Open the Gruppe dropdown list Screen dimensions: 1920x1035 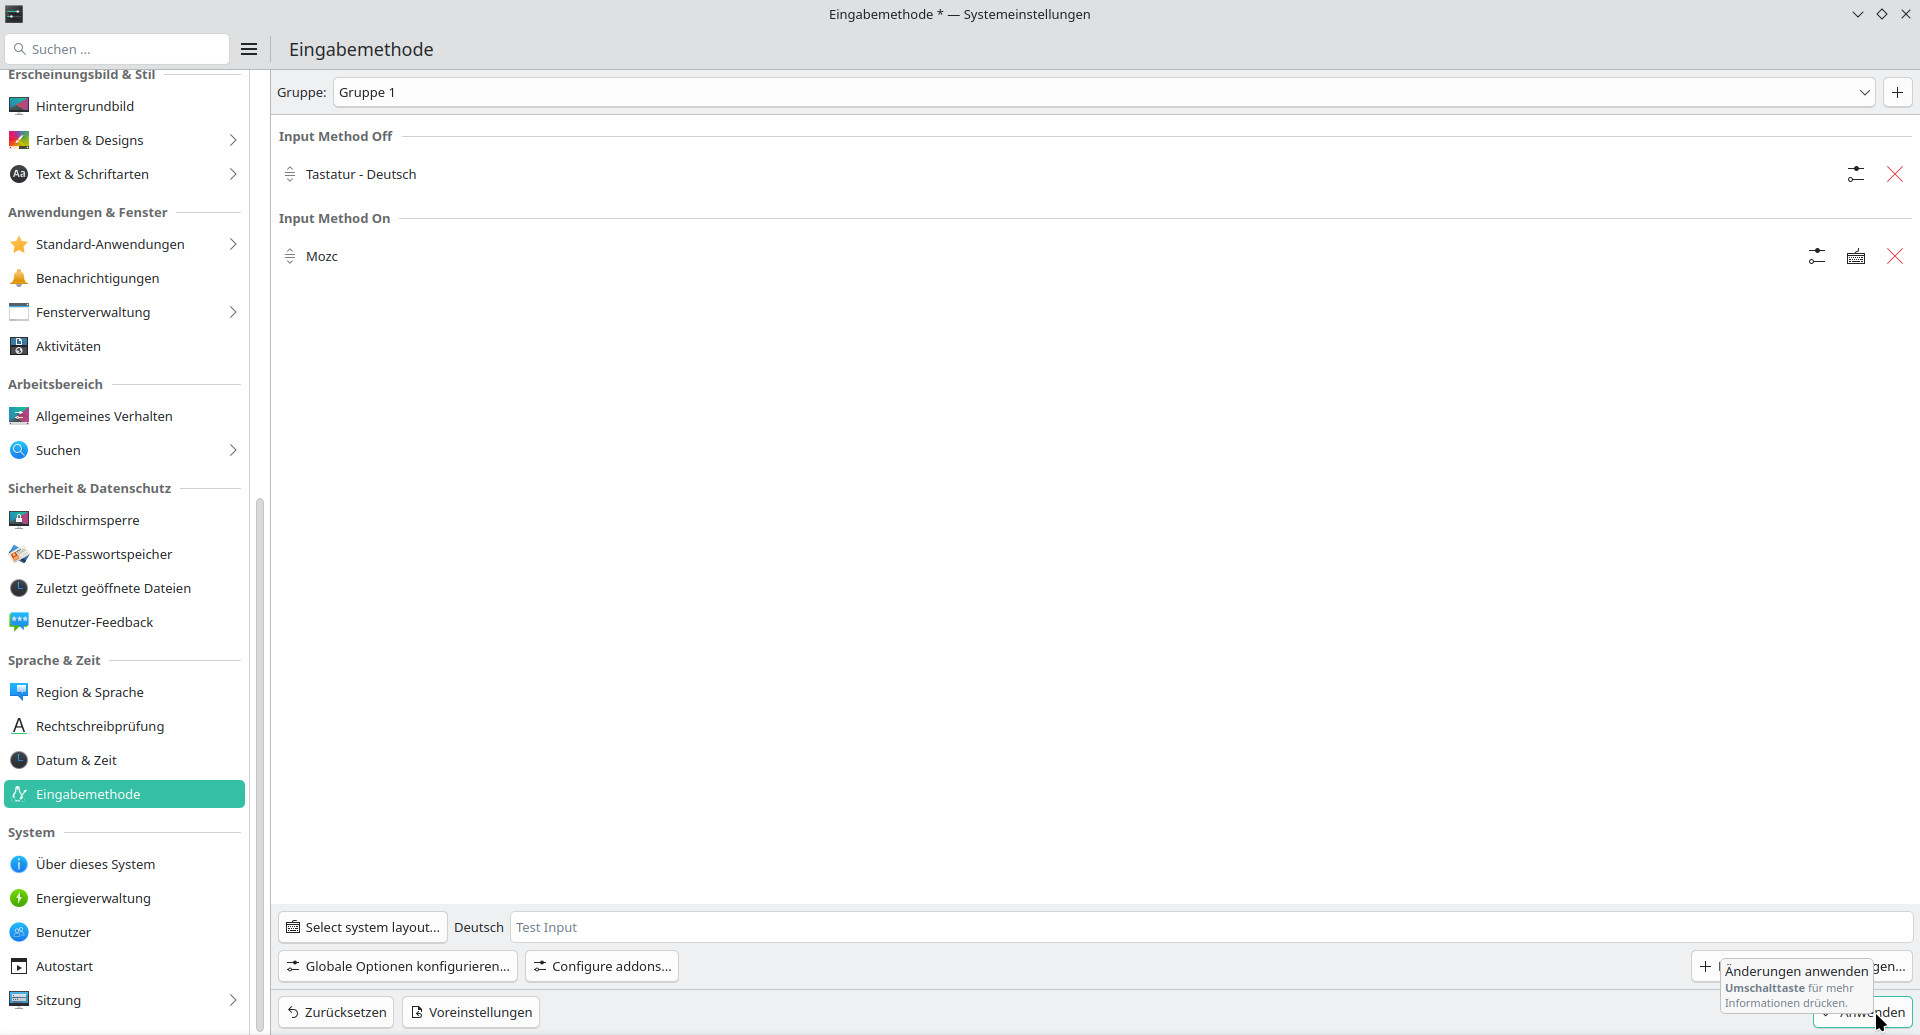(1103, 92)
